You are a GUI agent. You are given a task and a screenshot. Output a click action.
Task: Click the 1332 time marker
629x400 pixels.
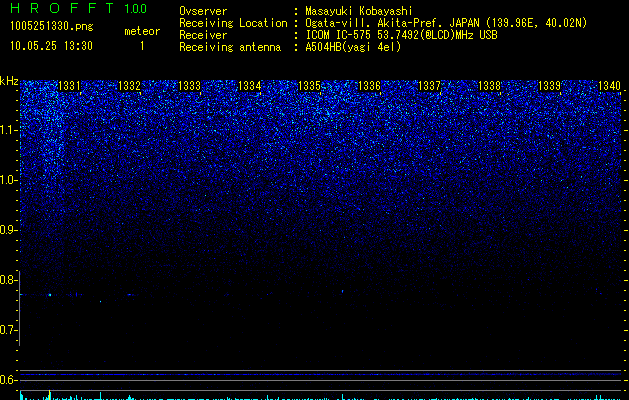pyautogui.click(x=129, y=86)
